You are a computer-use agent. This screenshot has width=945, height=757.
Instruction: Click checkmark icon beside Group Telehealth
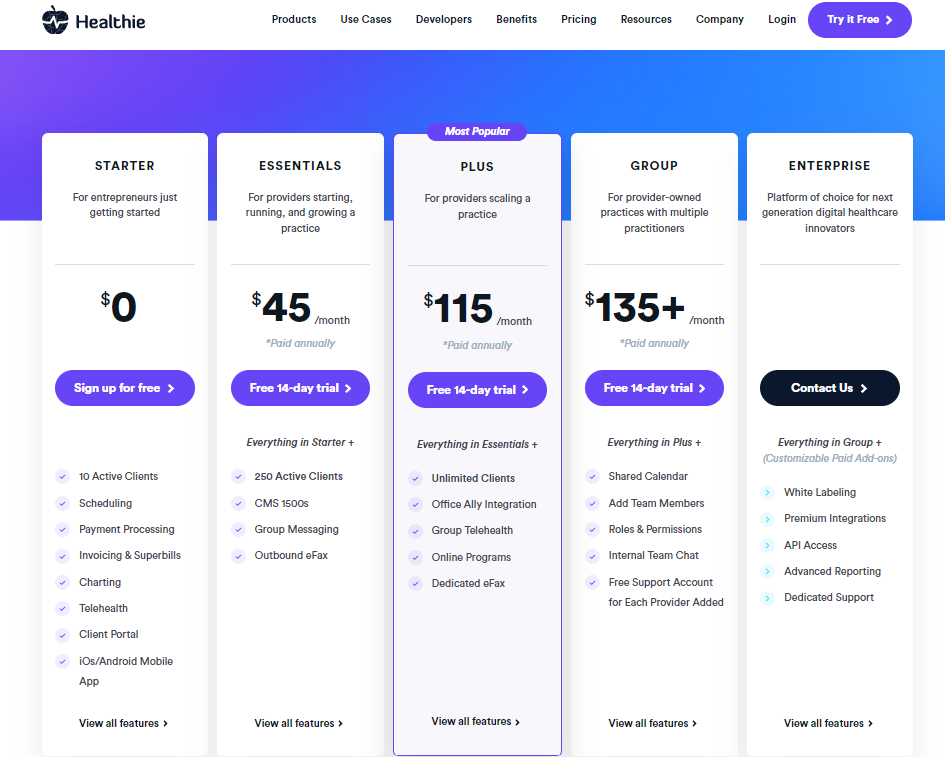click(x=415, y=531)
